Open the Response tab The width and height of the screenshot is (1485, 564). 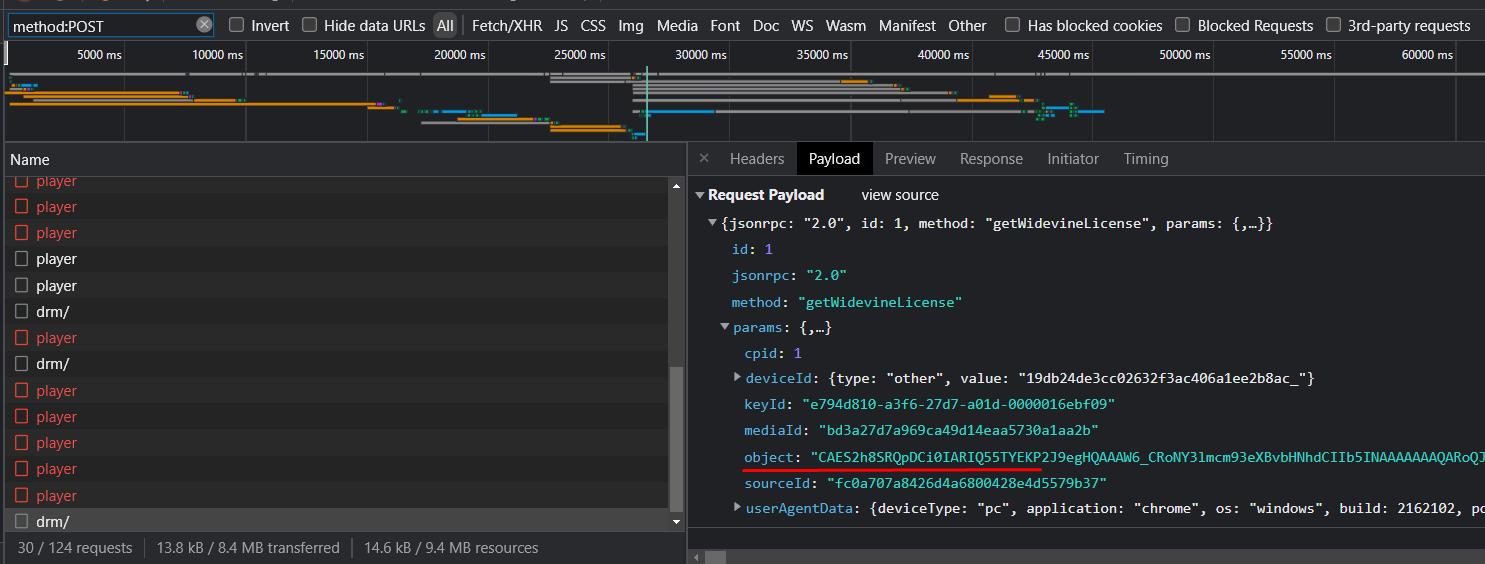991,159
